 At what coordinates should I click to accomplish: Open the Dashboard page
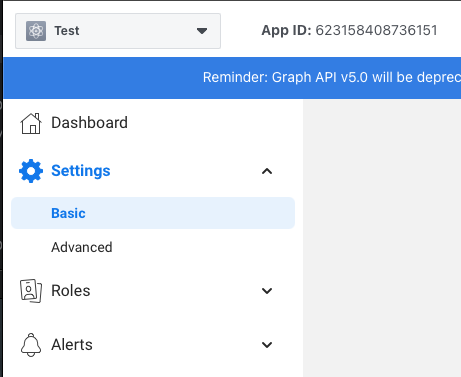89,123
